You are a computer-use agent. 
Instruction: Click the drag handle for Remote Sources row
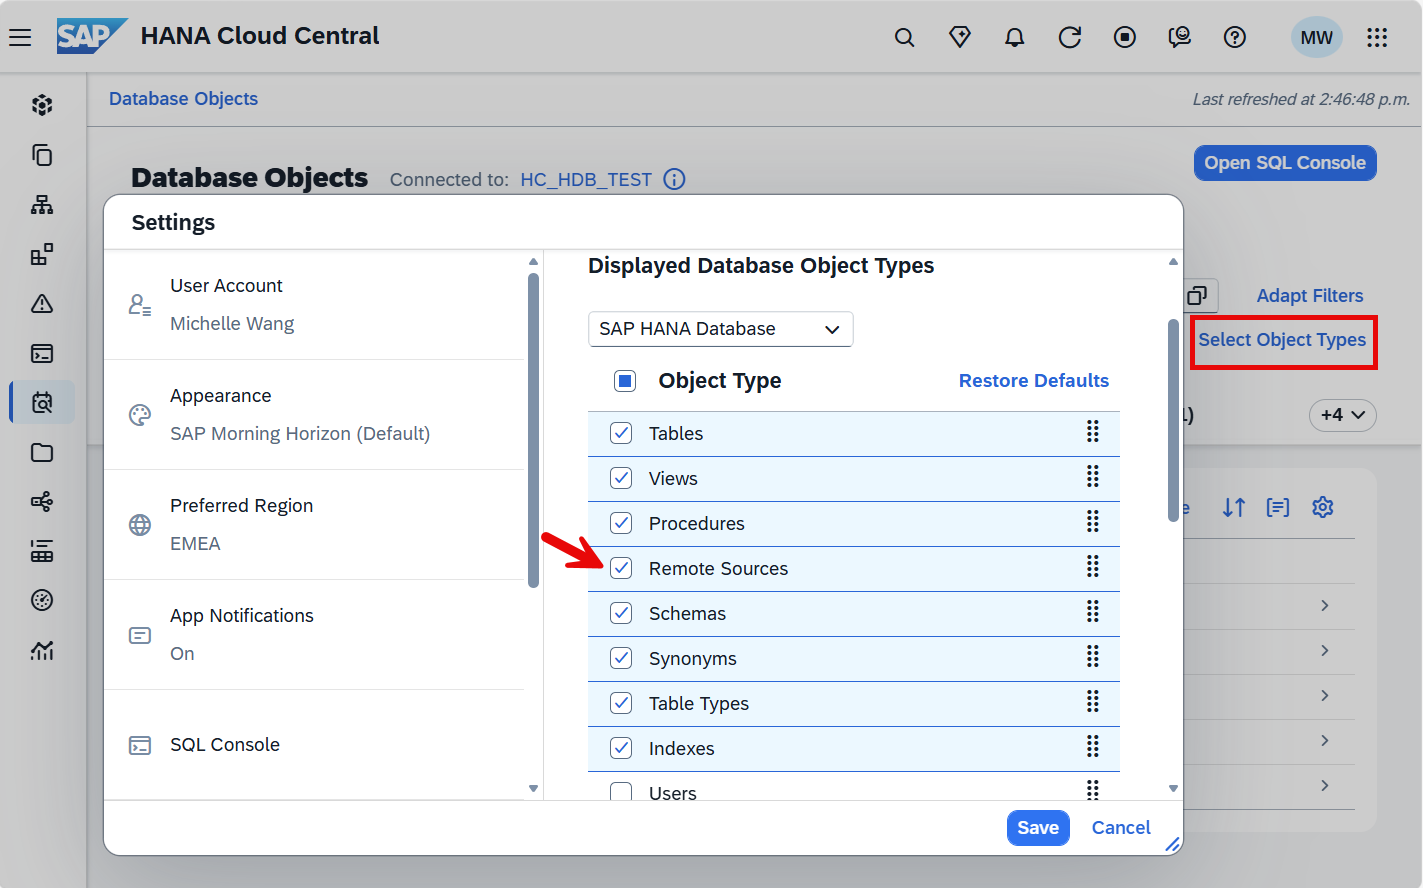(1093, 566)
